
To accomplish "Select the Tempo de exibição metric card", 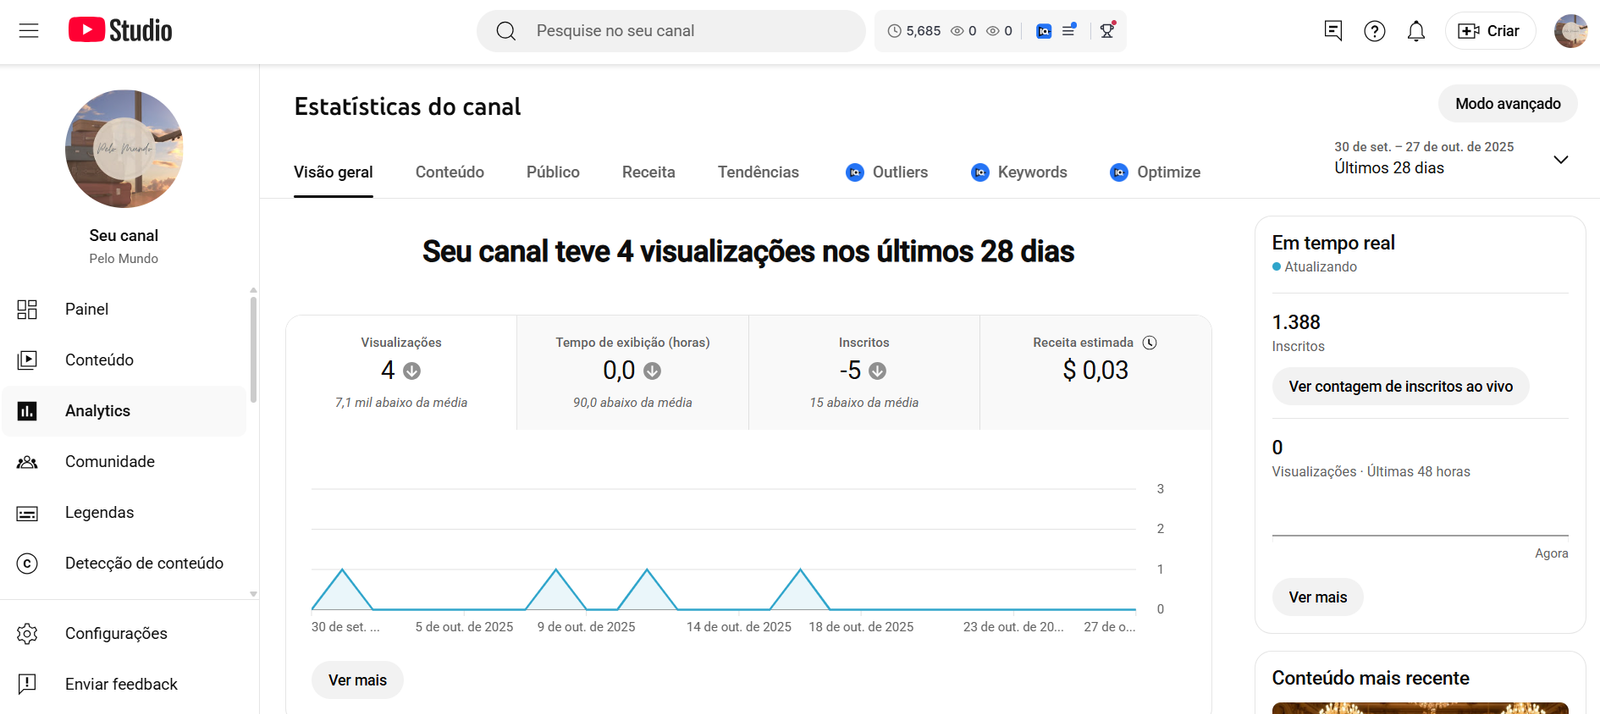I will [x=633, y=373].
